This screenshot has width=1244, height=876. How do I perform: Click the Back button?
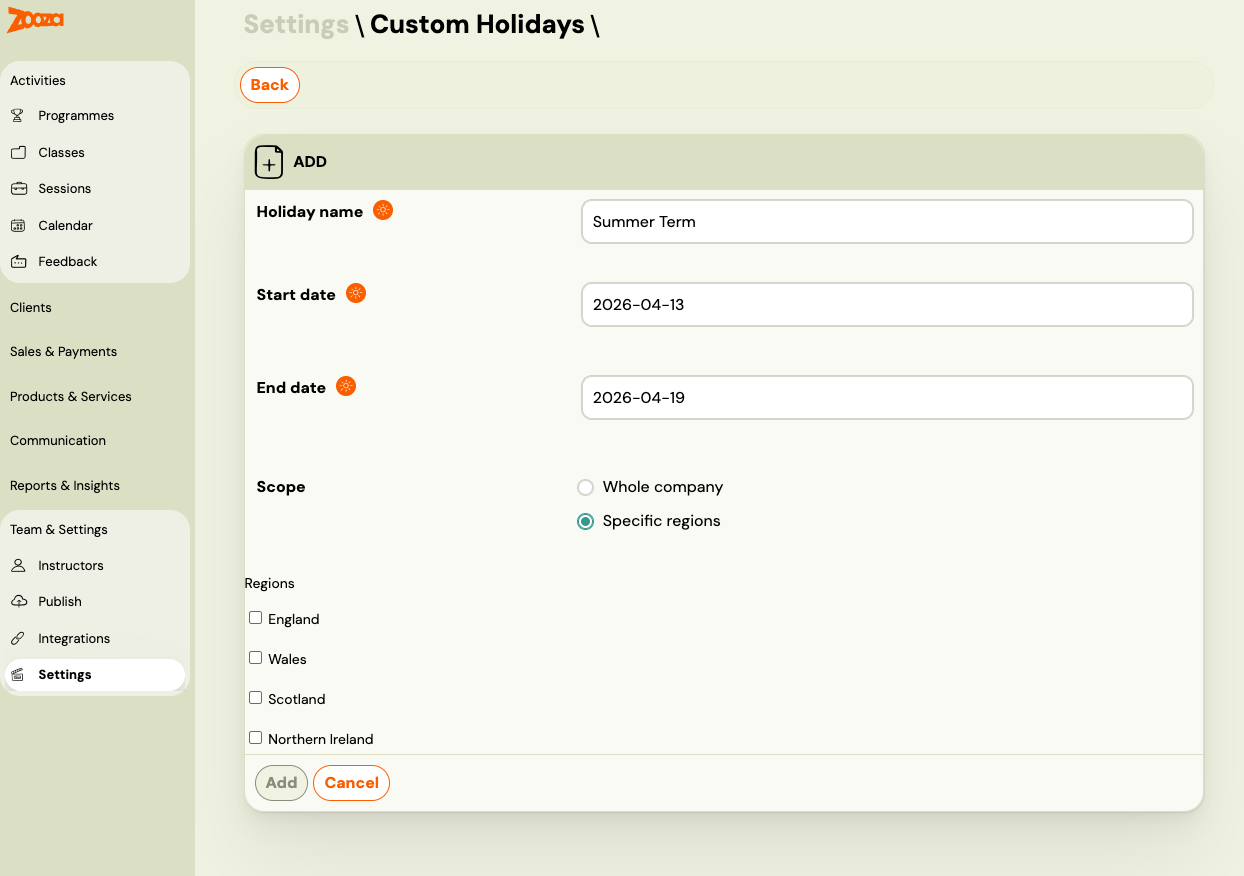click(x=269, y=85)
